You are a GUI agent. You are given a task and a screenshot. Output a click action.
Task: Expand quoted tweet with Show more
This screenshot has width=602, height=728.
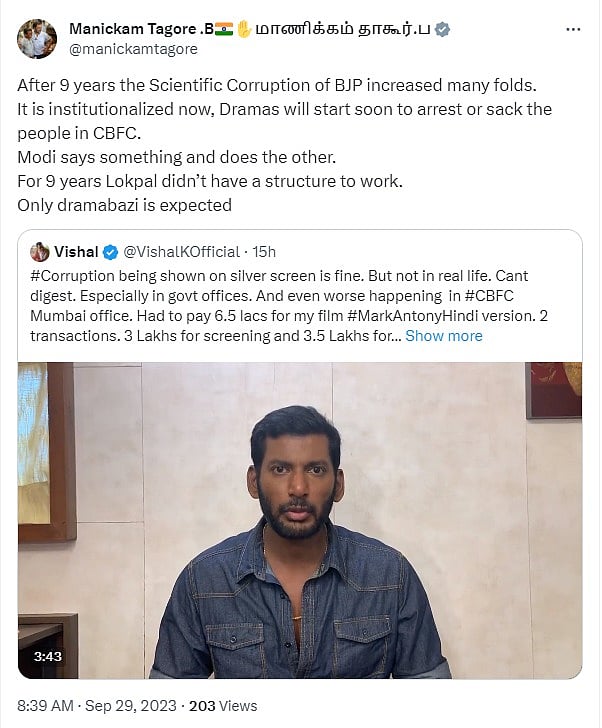[x=443, y=336]
